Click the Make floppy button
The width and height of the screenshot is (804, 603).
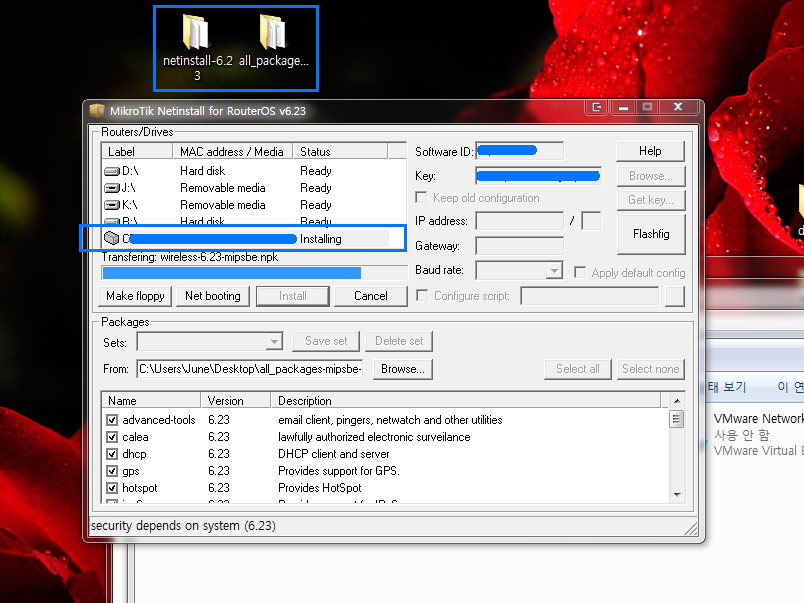(135, 296)
